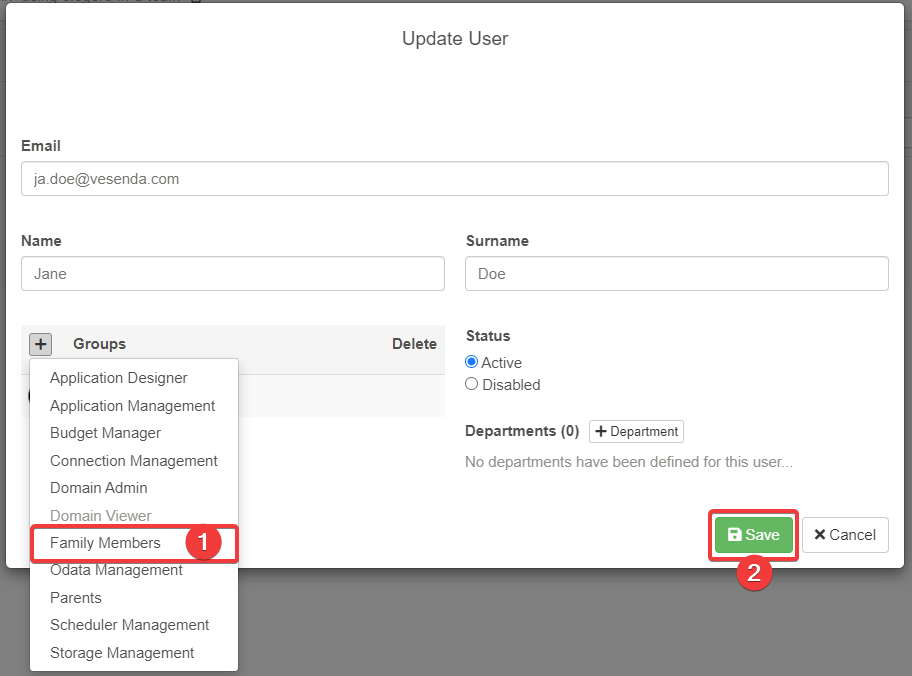The width and height of the screenshot is (912, 676).
Task: Click the Cancel button
Action: 844,535
